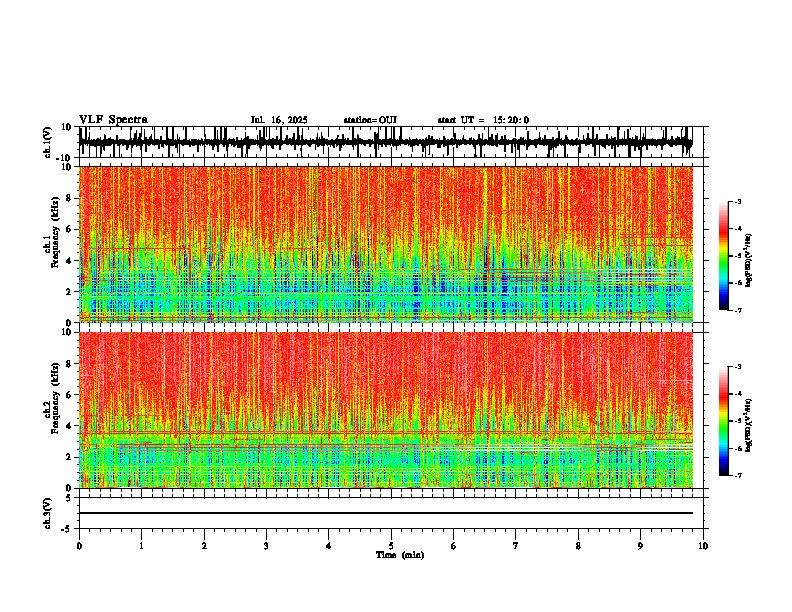
Task: Click the "station=OUJ" header label
Action: tap(370, 120)
